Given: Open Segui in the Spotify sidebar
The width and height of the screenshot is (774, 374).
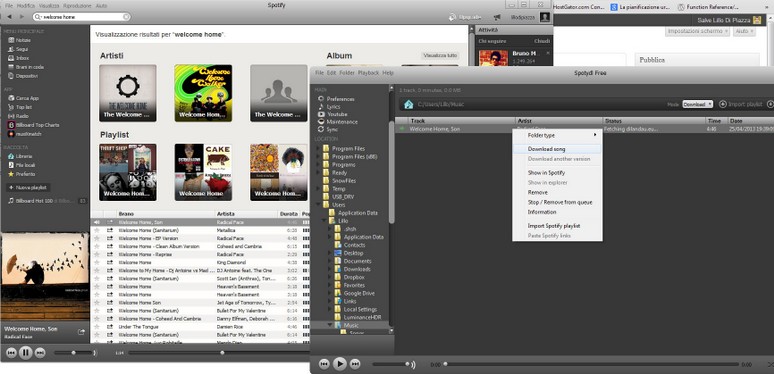Looking at the screenshot, I should pyautogui.click(x=18, y=49).
